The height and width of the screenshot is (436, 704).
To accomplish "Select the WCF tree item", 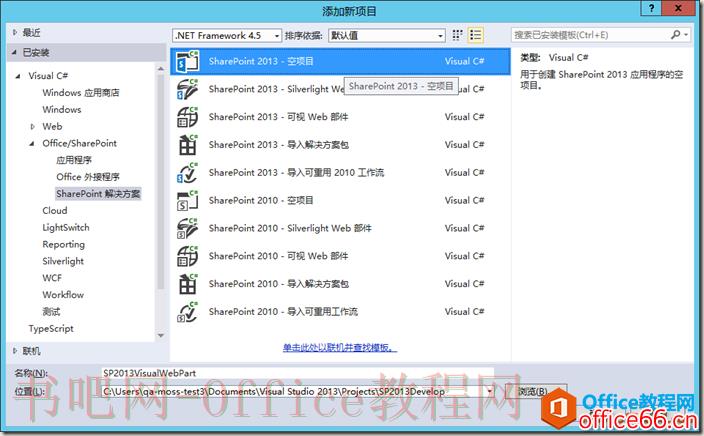I will [52, 278].
